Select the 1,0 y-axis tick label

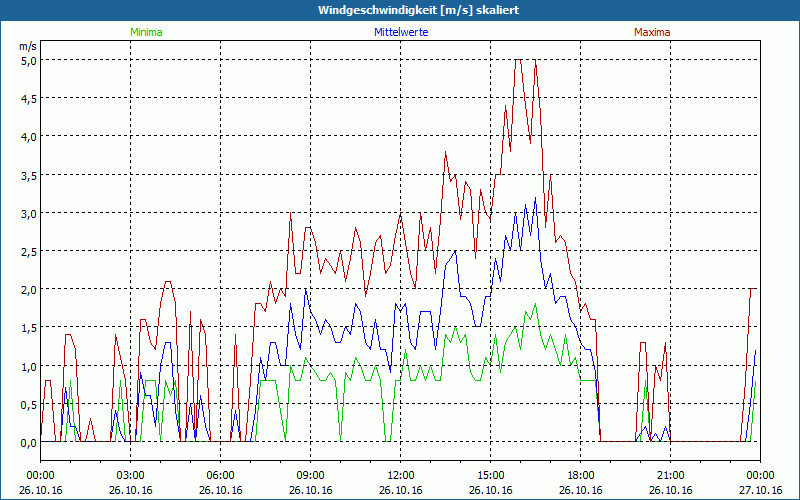coord(28,366)
